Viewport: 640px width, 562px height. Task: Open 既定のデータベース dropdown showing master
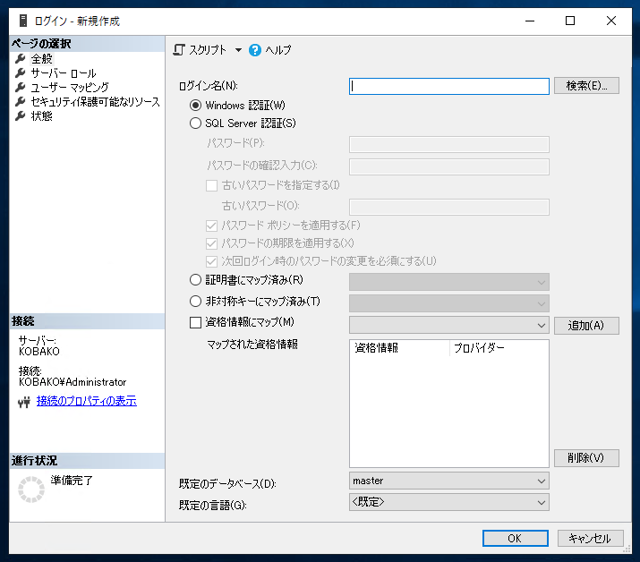click(449, 481)
